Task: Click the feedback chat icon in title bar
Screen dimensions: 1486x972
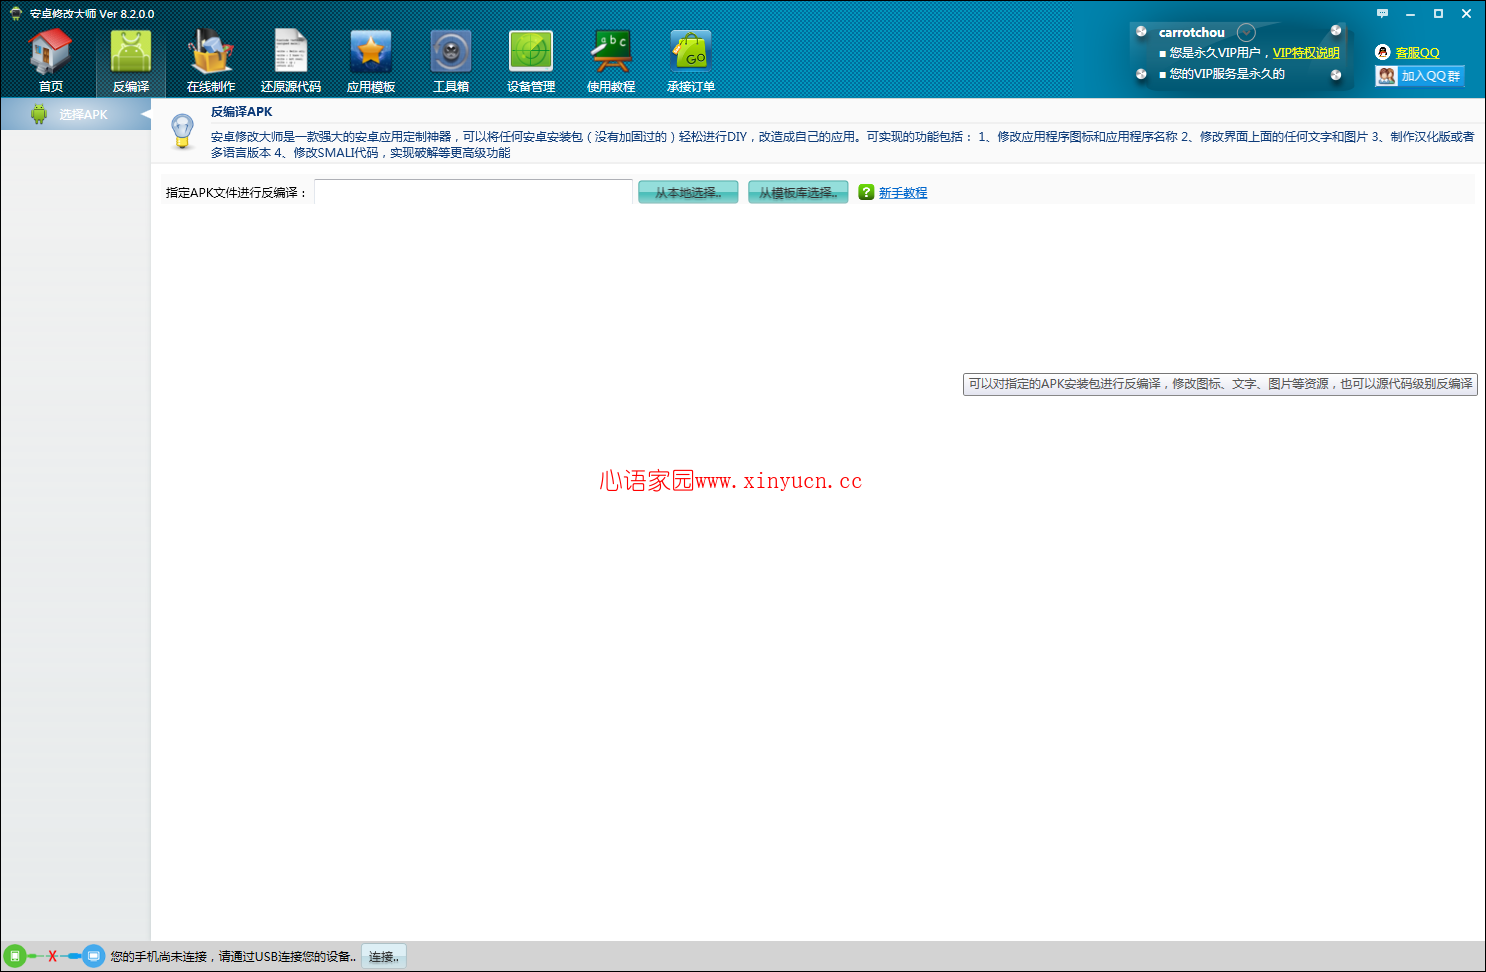Action: (1382, 14)
